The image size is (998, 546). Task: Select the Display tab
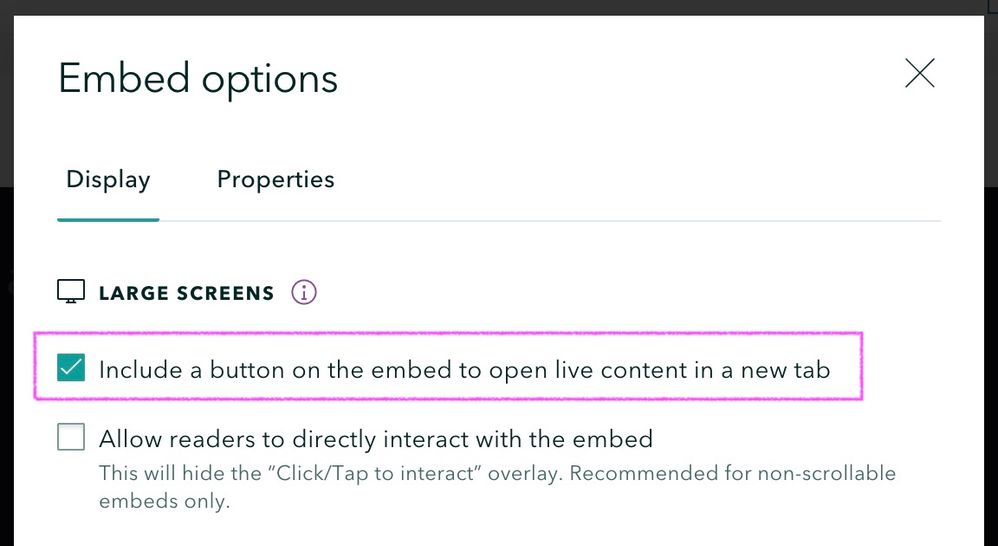point(108,180)
